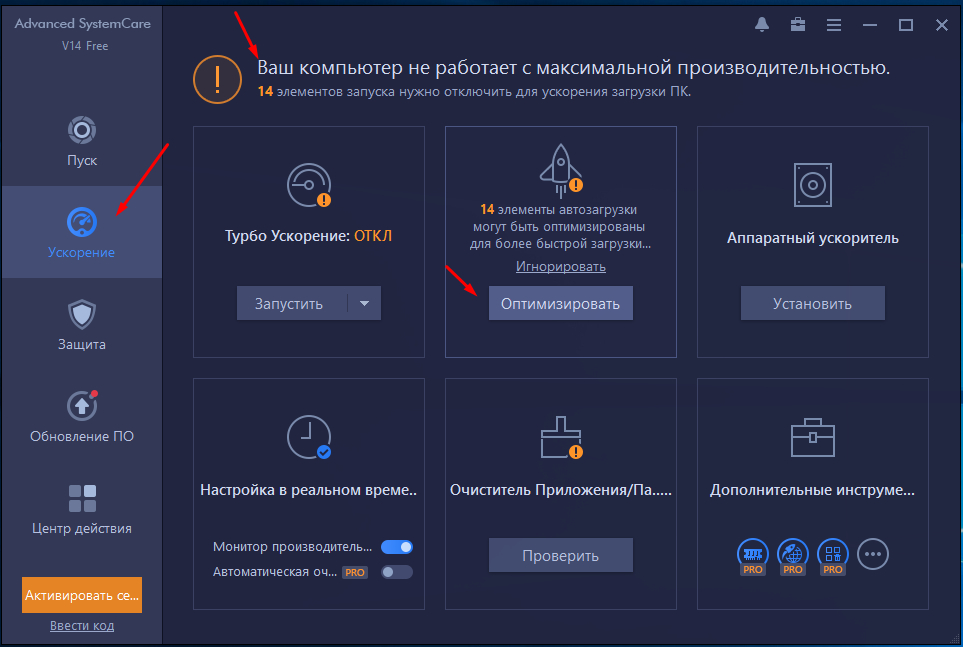Click the Турбо Ускорение: ОТКЛ label

click(308, 236)
